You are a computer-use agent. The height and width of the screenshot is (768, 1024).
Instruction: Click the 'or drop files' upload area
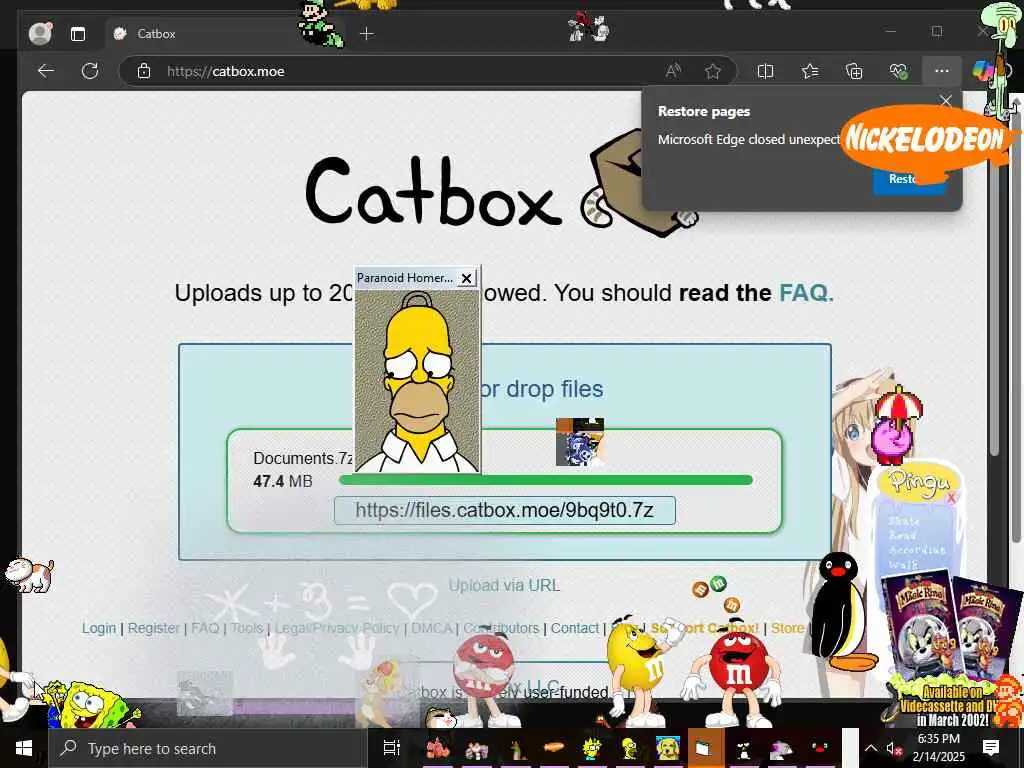541,389
